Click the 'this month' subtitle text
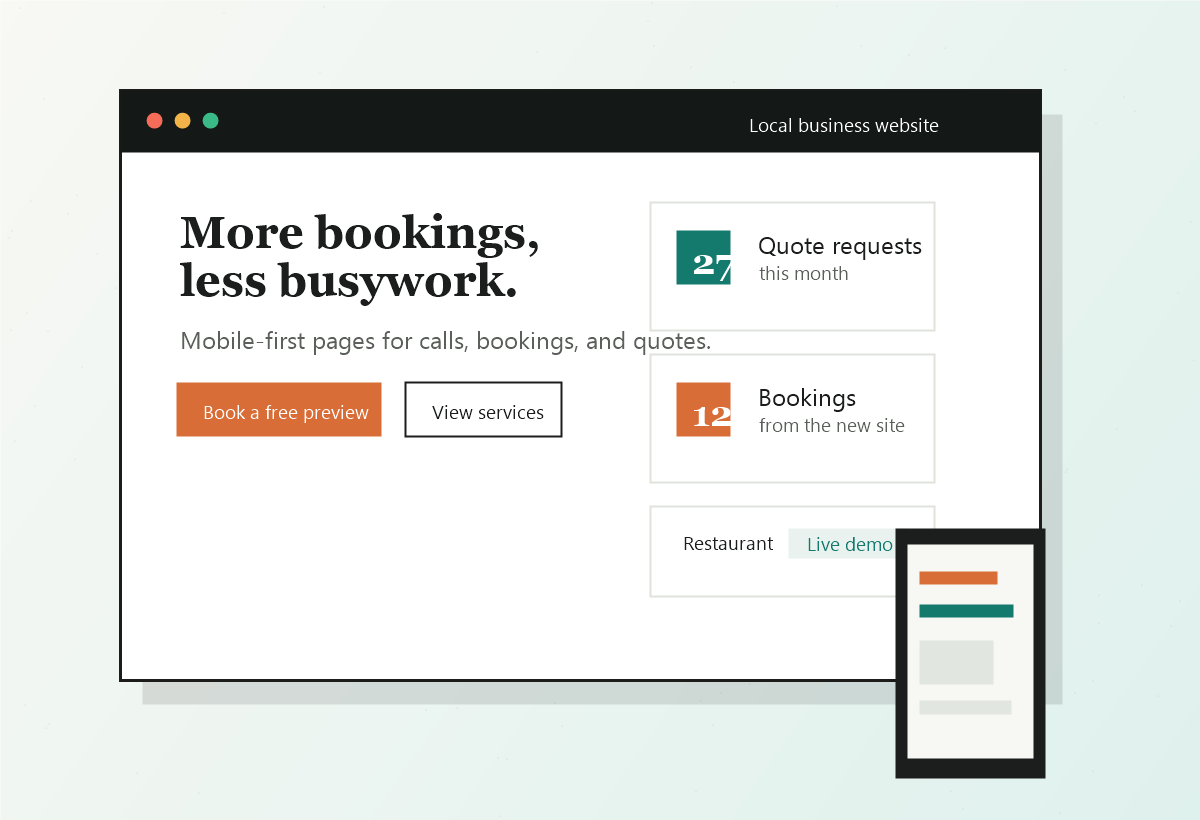The height and width of the screenshot is (820, 1200). [803, 274]
